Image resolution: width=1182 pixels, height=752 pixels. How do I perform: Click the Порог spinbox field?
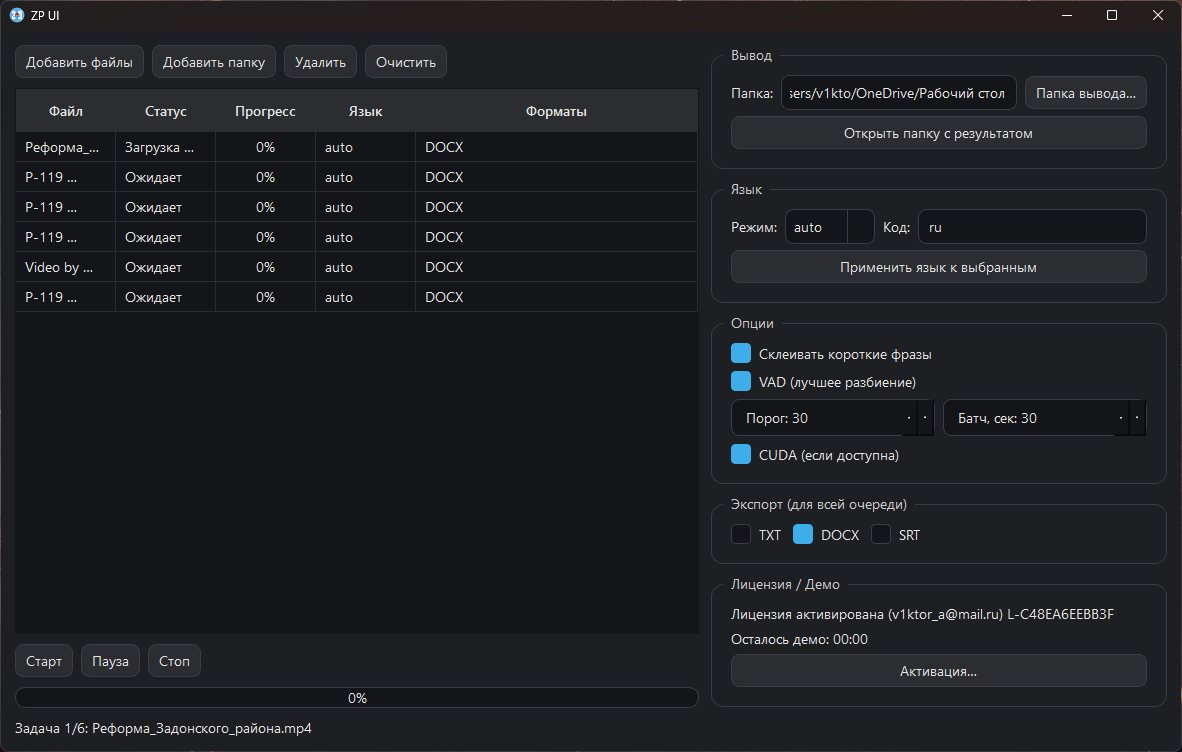[x=817, y=418]
